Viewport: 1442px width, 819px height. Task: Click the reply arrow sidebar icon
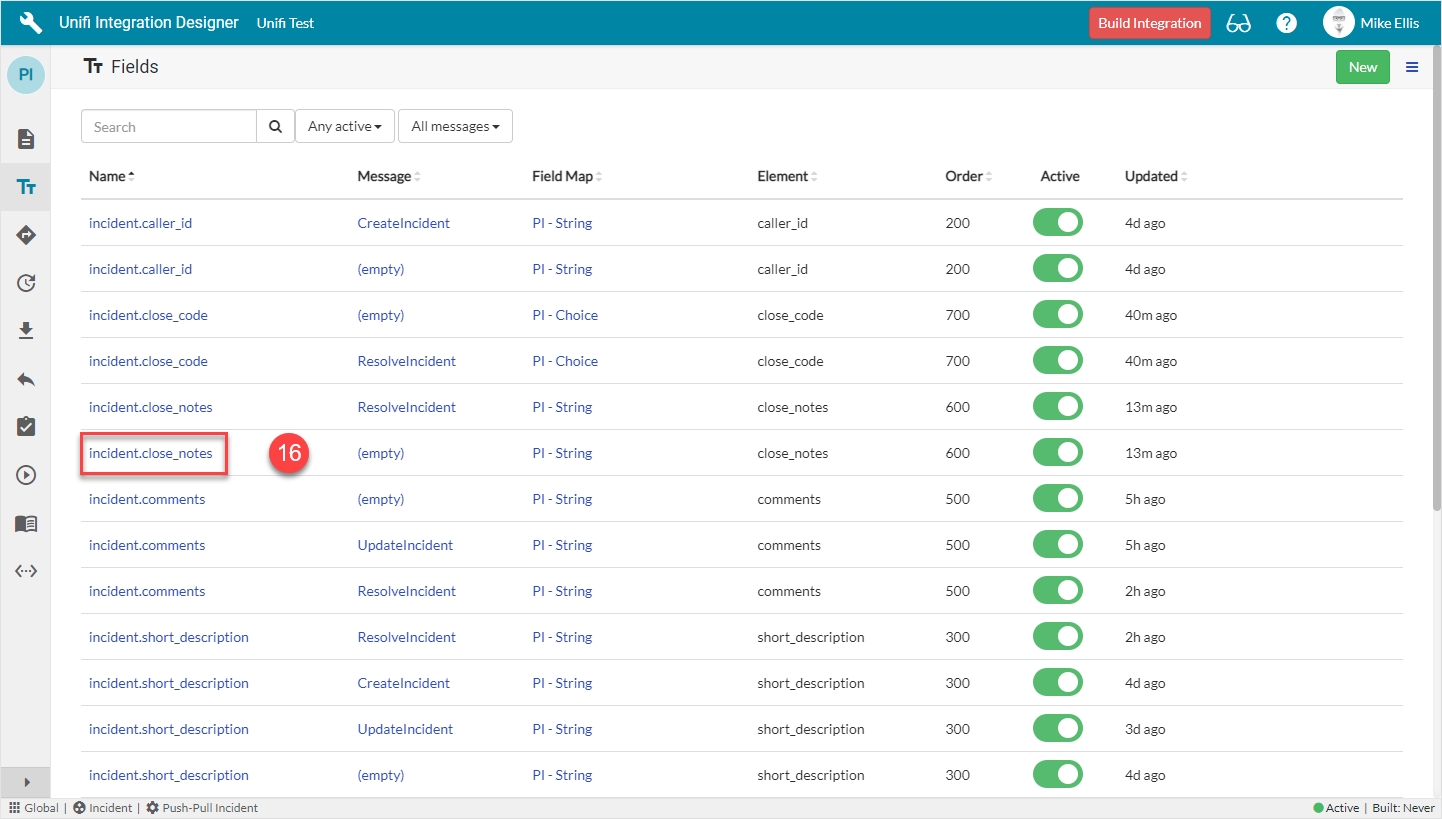[x=26, y=379]
